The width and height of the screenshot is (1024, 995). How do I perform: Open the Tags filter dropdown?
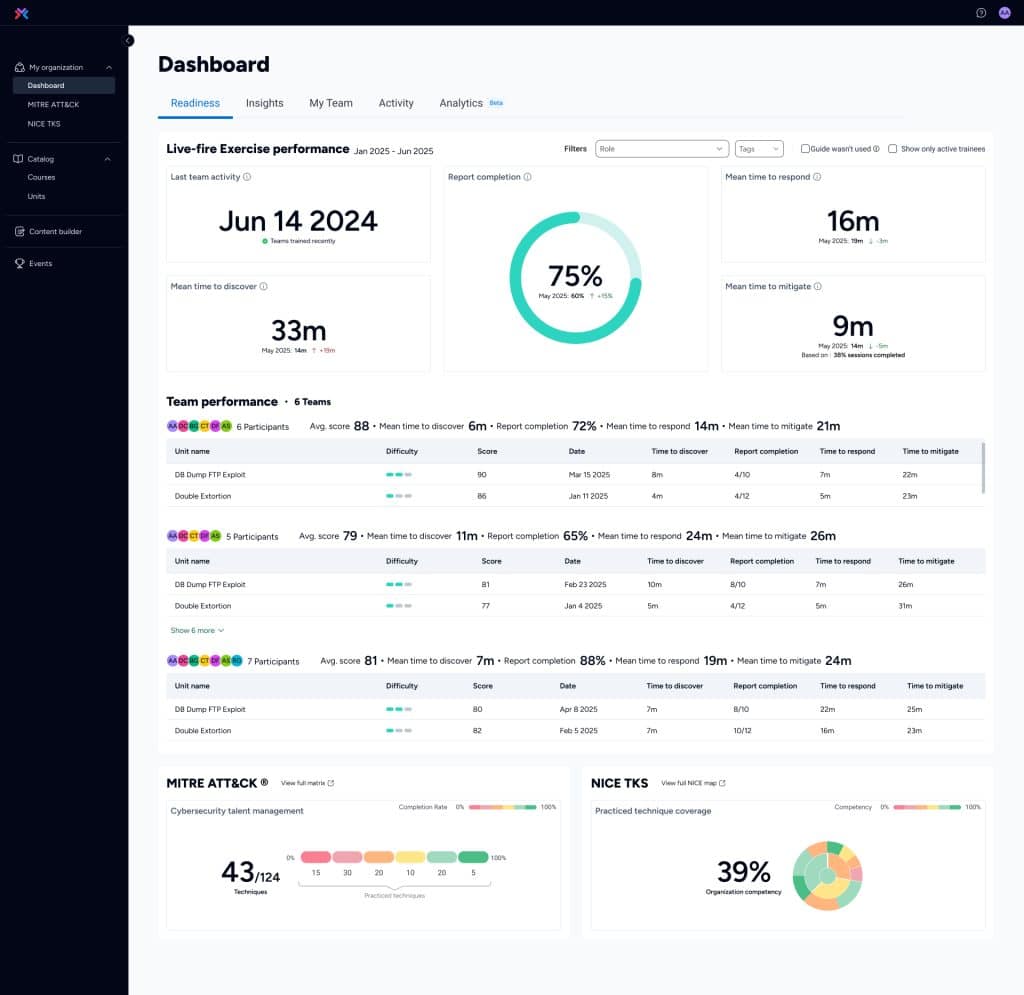[760, 148]
